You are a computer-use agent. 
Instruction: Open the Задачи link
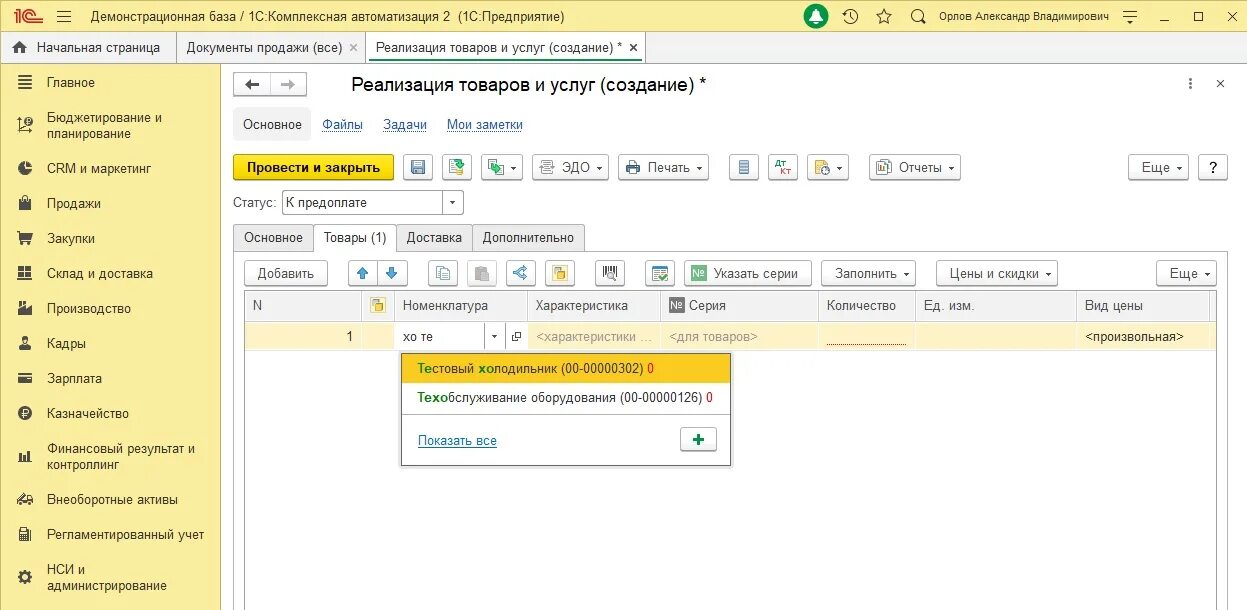(x=405, y=125)
